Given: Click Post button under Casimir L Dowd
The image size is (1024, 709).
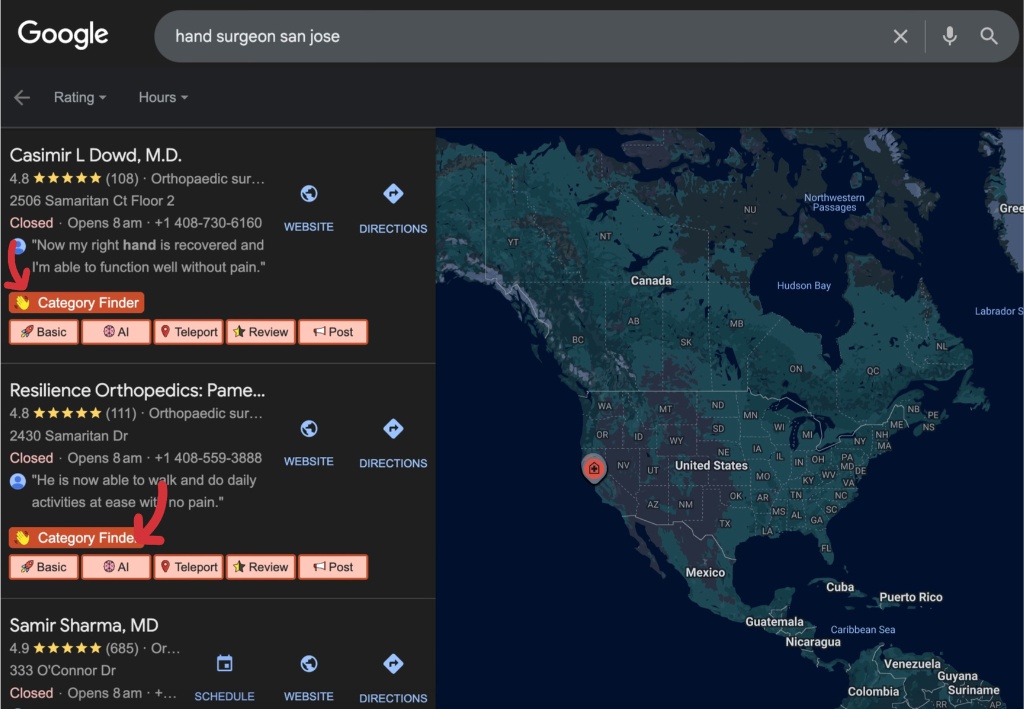Looking at the screenshot, I should [x=333, y=332].
